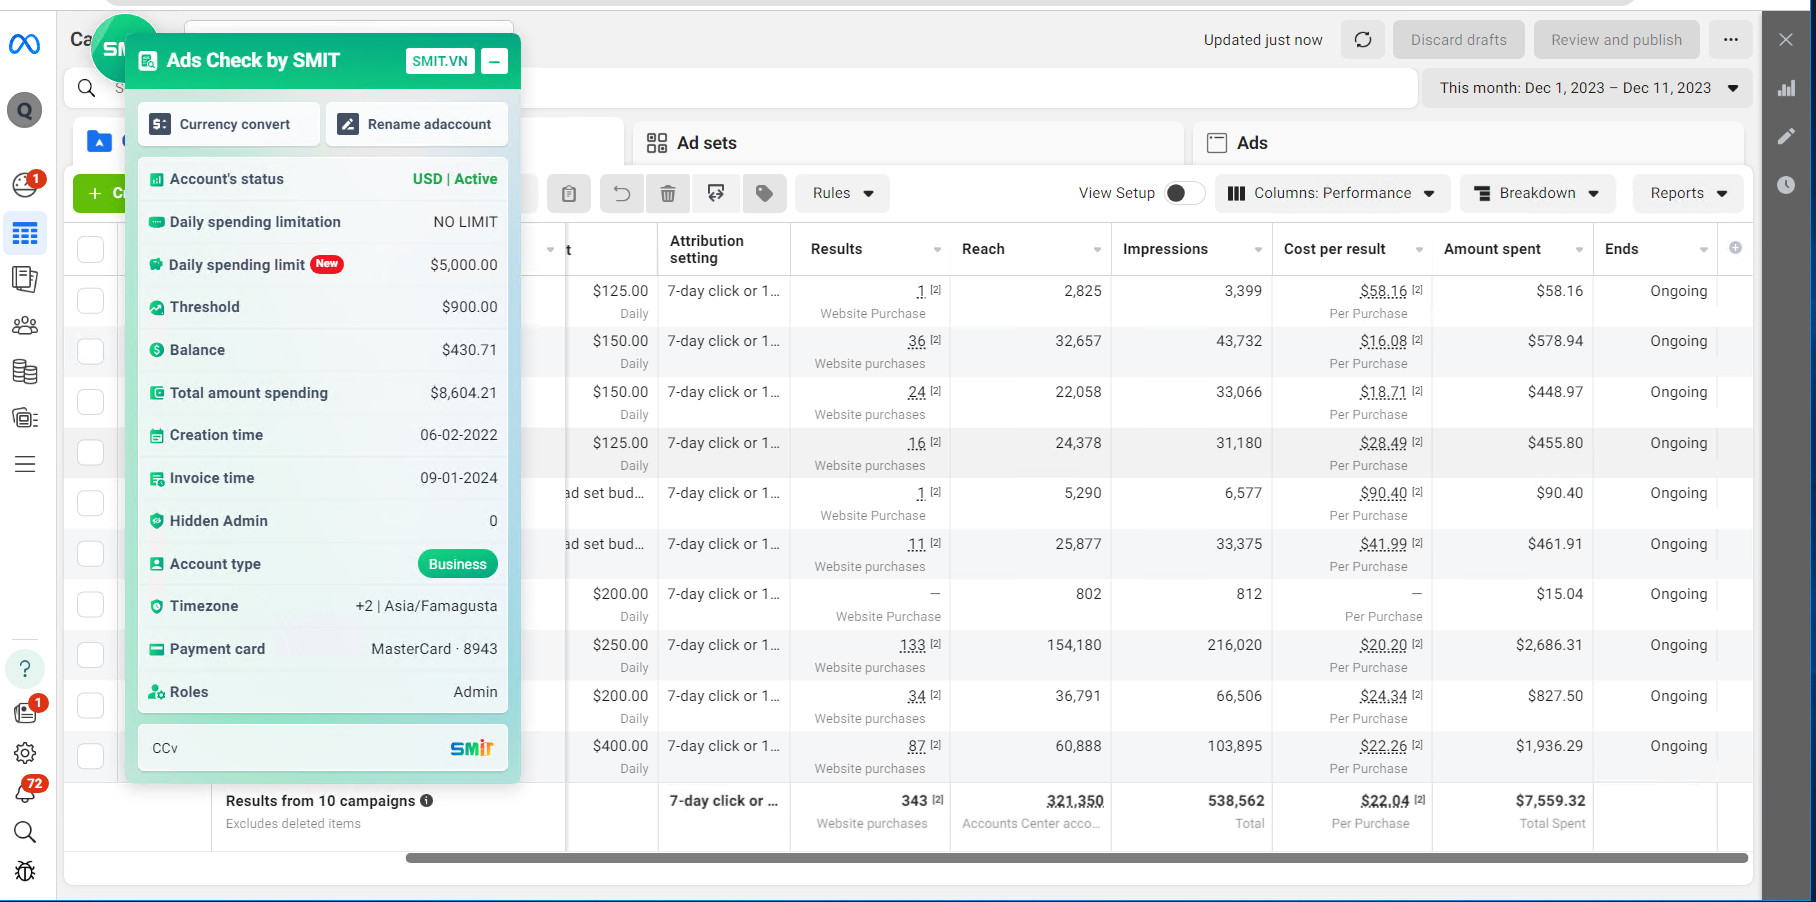The width and height of the screenshot is (1816, 902).
Task: Open the Rules dropdown
Action: (843, 194)
